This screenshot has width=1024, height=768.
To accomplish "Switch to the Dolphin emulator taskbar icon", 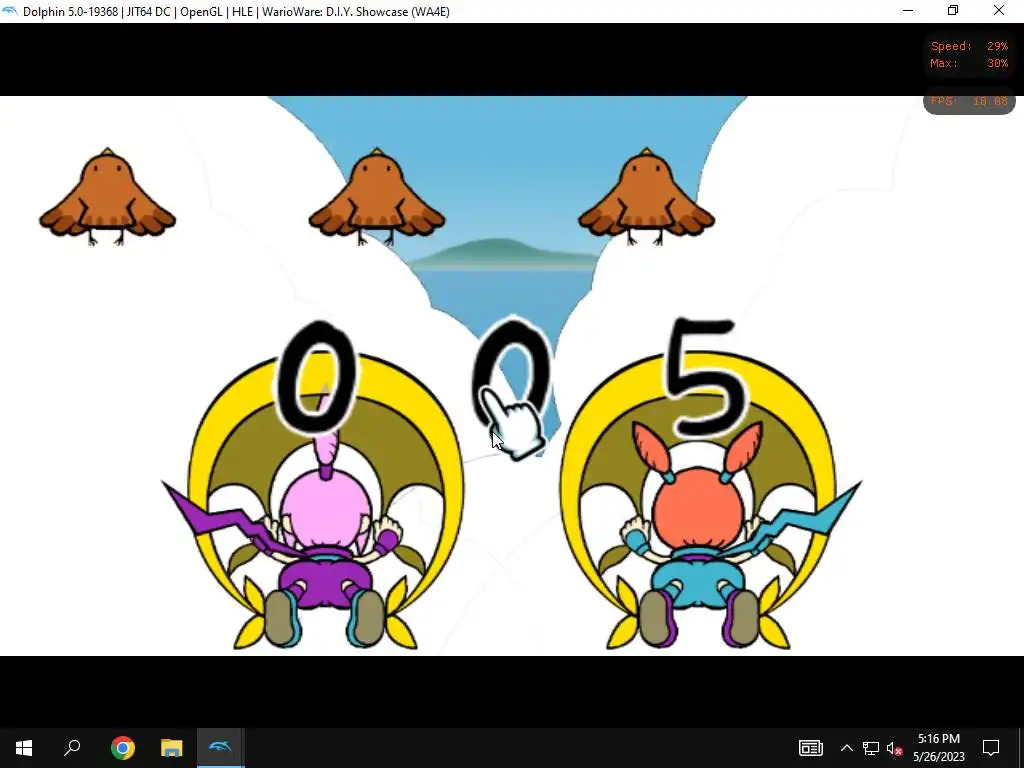I will (x=220, y=748).
